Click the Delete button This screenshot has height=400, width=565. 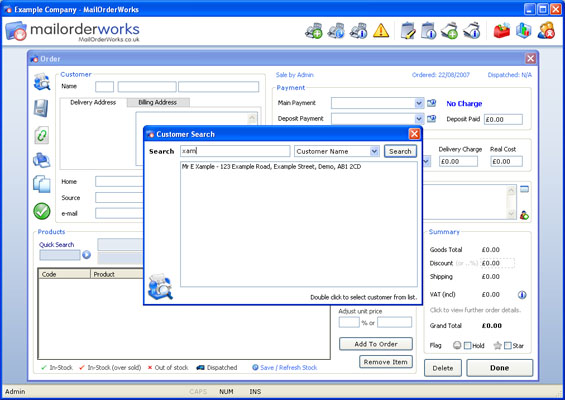(x=443, y=368)
